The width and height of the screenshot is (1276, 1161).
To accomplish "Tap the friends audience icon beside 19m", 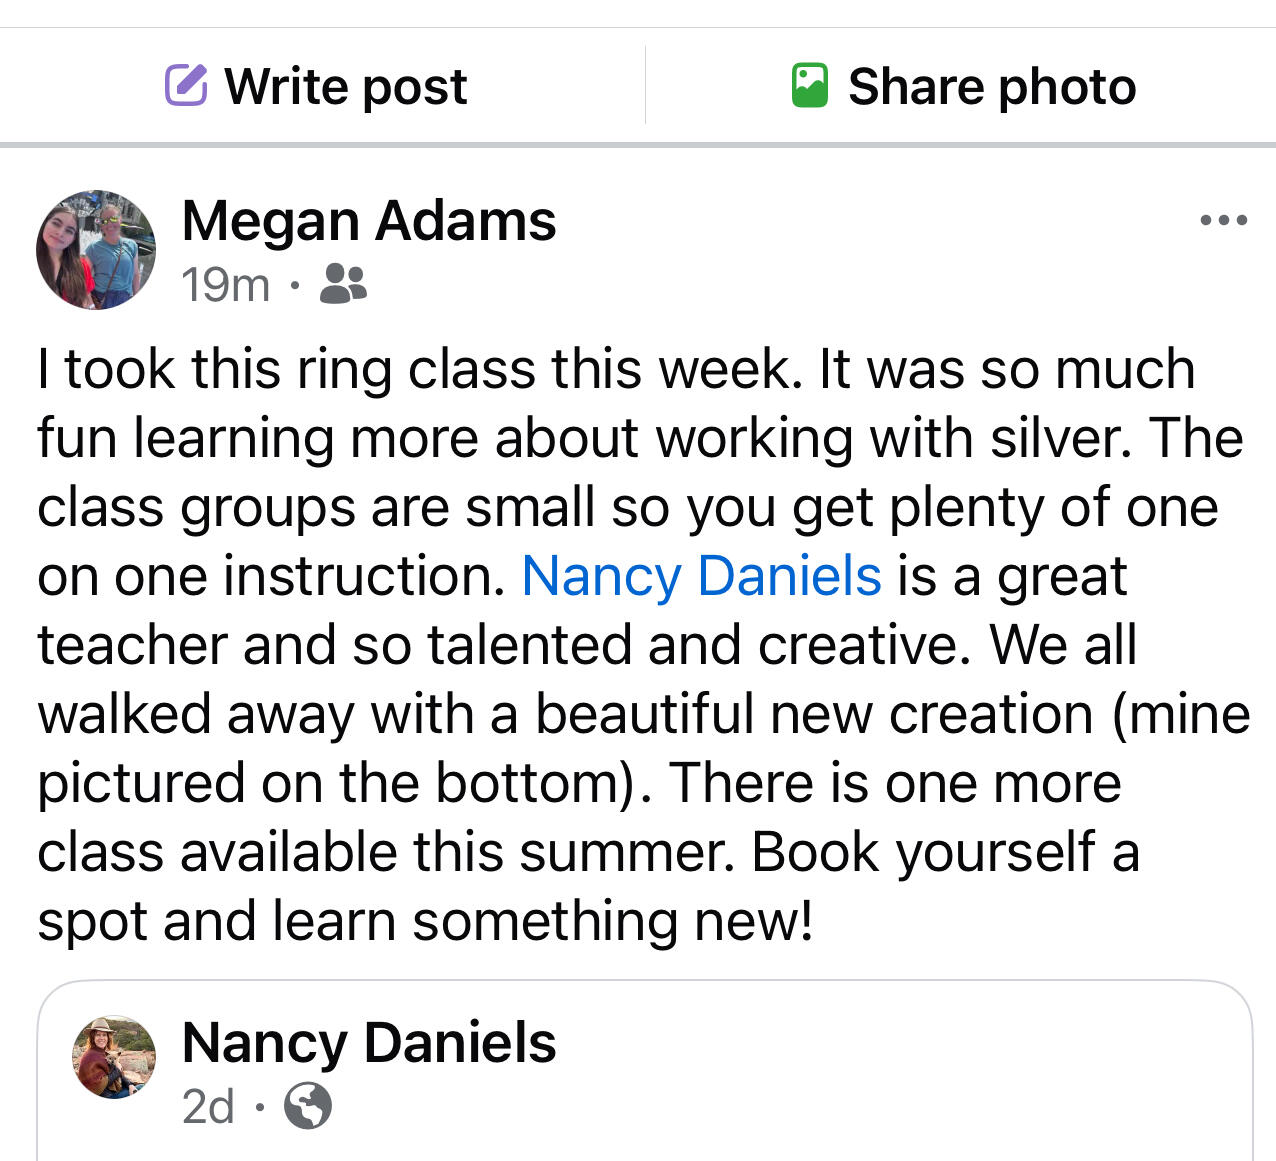I will [x=343, y=284].
